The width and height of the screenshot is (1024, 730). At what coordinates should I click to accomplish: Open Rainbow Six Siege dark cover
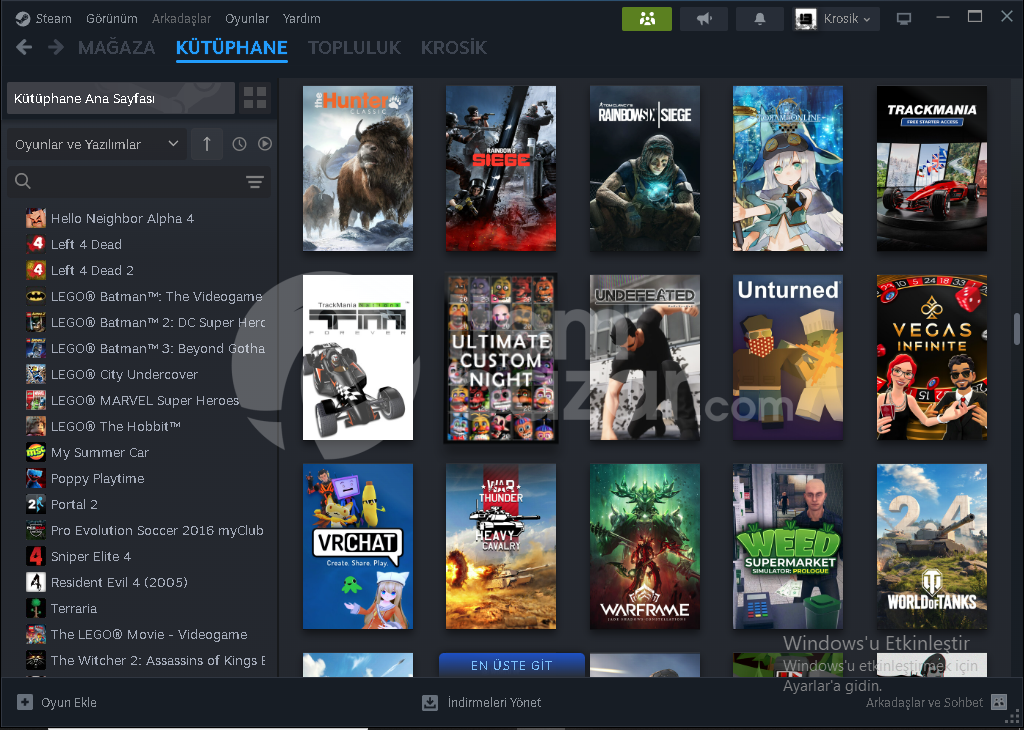645,168
